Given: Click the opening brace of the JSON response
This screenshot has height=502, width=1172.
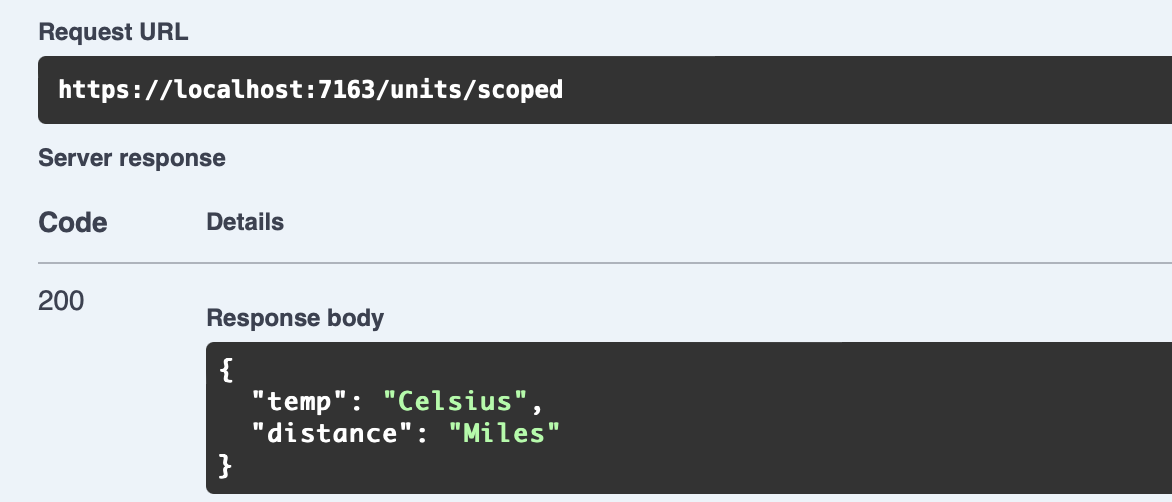Looking at the screenshot, I should (225, 370).
